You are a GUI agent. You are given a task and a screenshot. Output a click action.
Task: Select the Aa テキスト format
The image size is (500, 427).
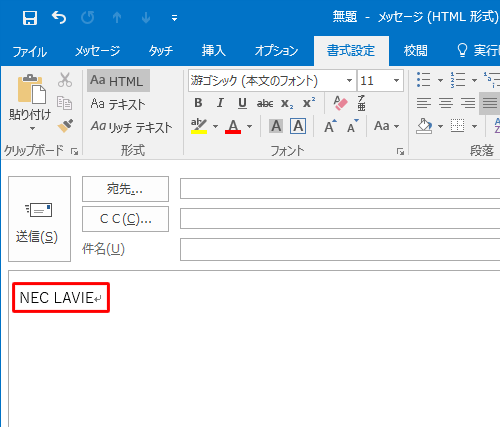click(118, 104)
